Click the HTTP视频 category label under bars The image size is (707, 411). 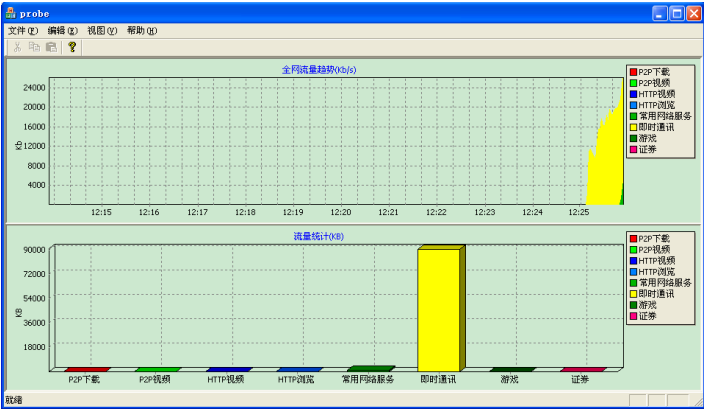pos(225,379)
